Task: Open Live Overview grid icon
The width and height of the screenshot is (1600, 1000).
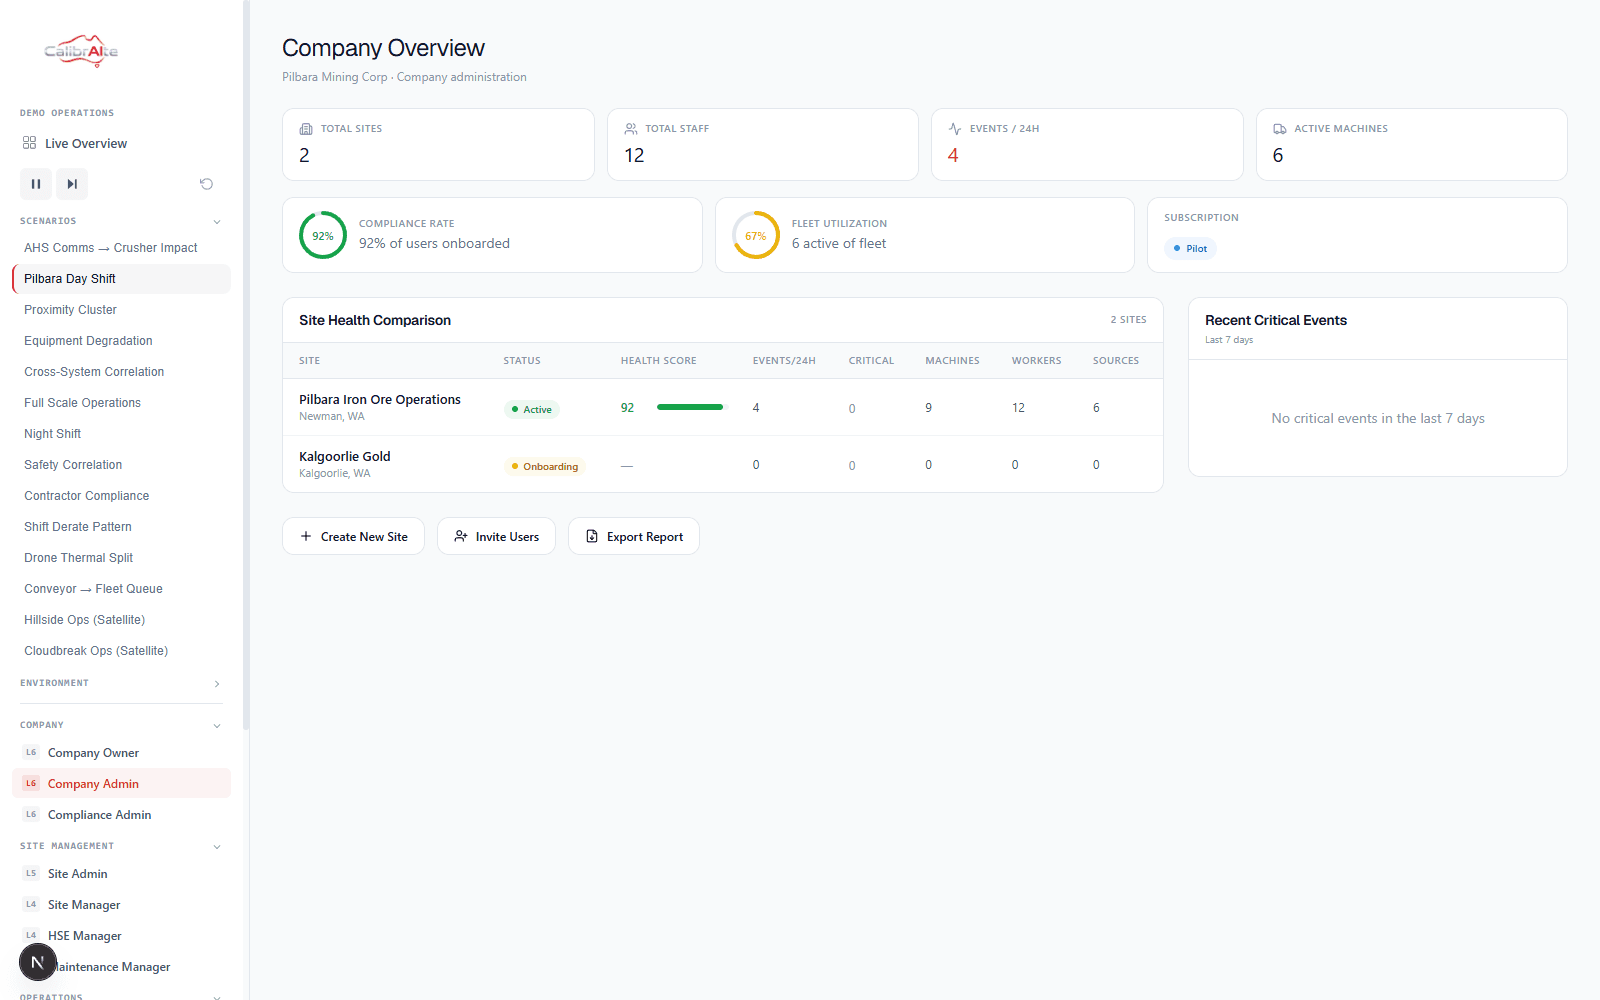Action: [30, 143]
